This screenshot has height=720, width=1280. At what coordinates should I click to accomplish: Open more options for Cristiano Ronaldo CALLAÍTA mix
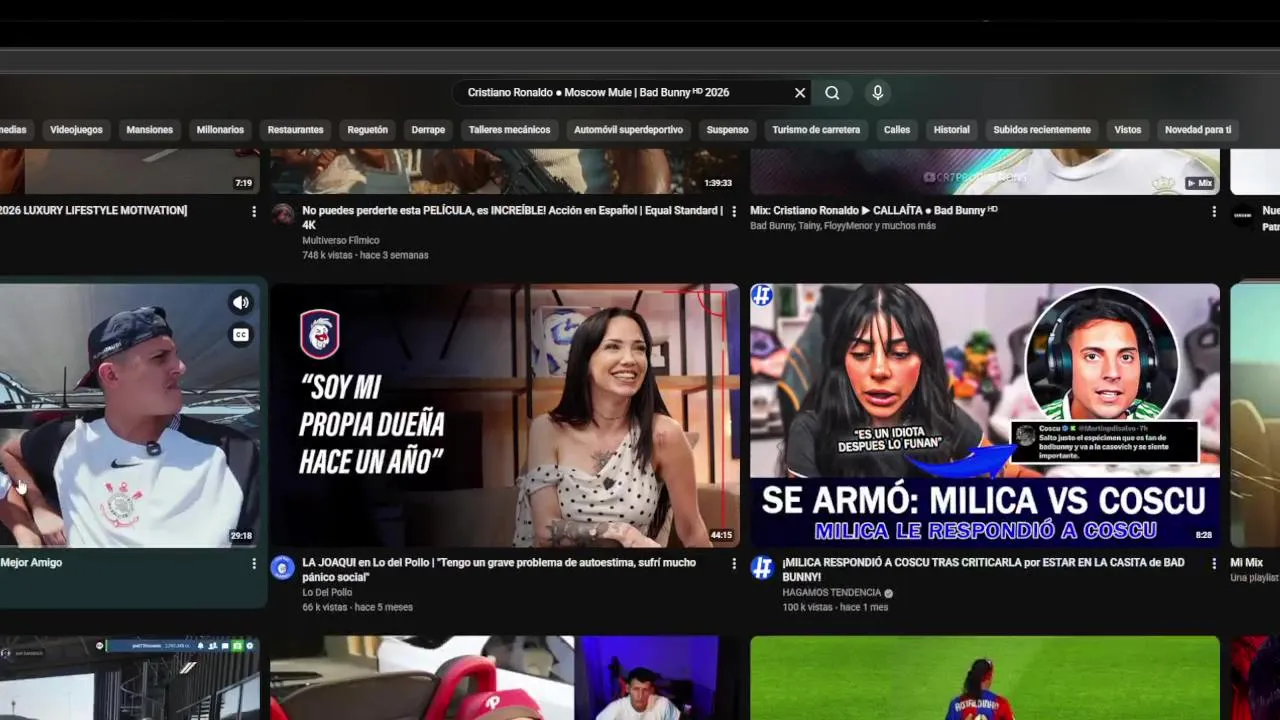pos(1214,212)
